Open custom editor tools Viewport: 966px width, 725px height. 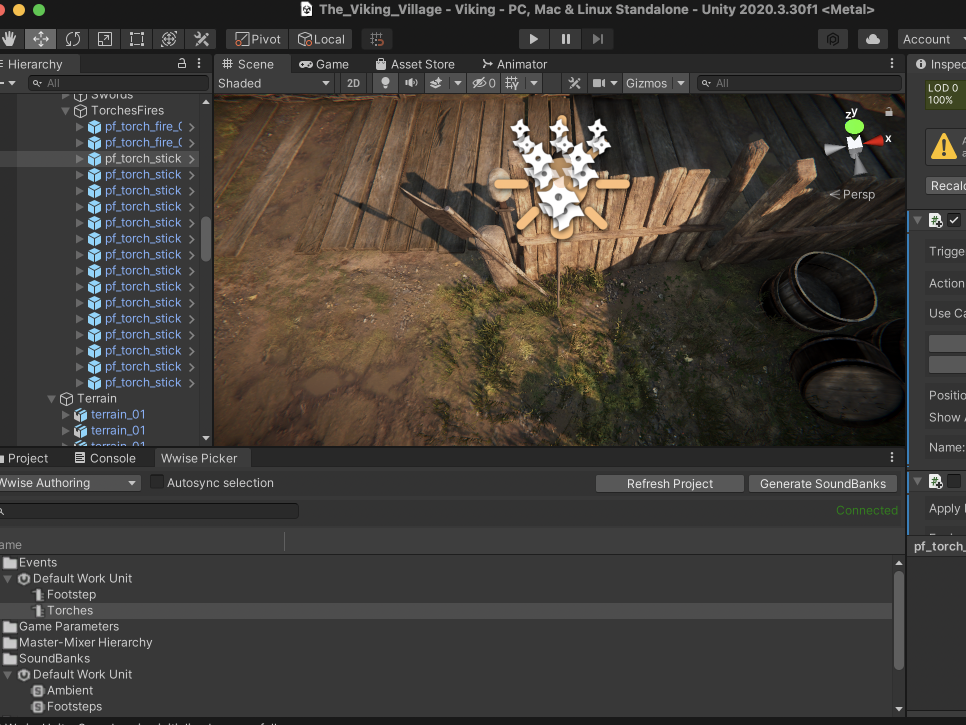[201, 39]
